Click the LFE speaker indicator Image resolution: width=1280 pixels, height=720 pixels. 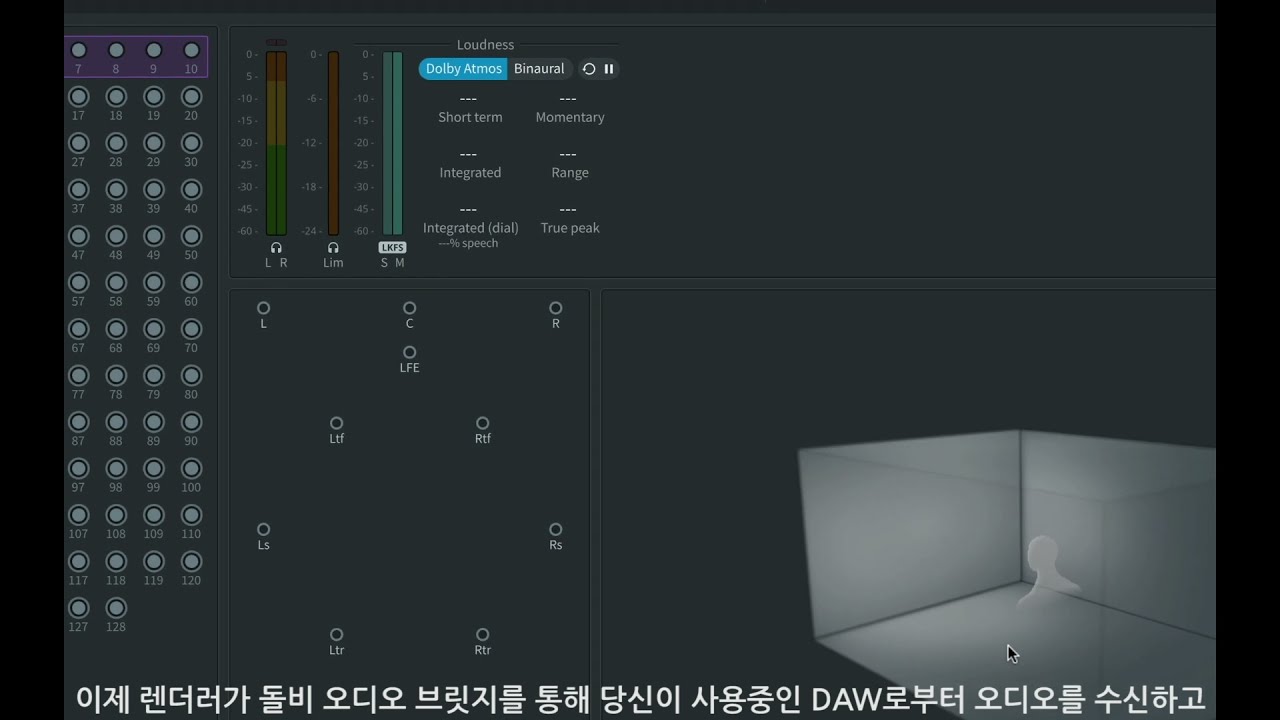[409, 352]
